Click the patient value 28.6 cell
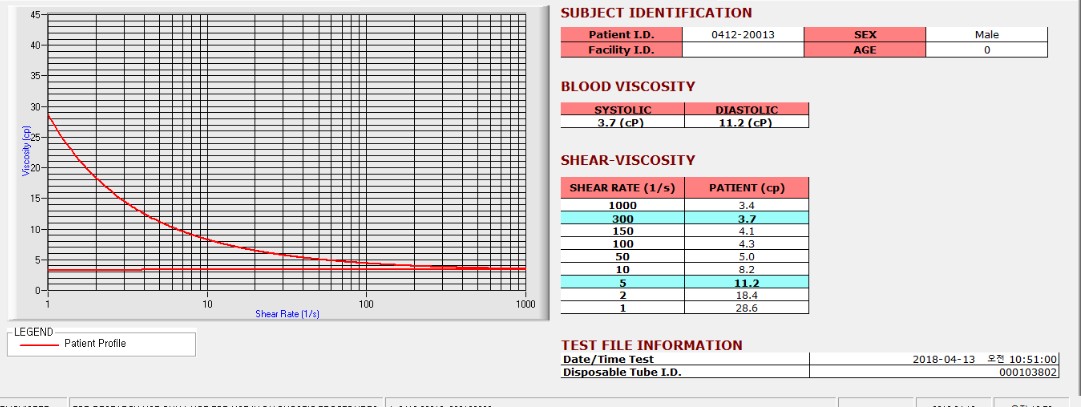Screen dimensions: 1081x407 tap(747, 308)
